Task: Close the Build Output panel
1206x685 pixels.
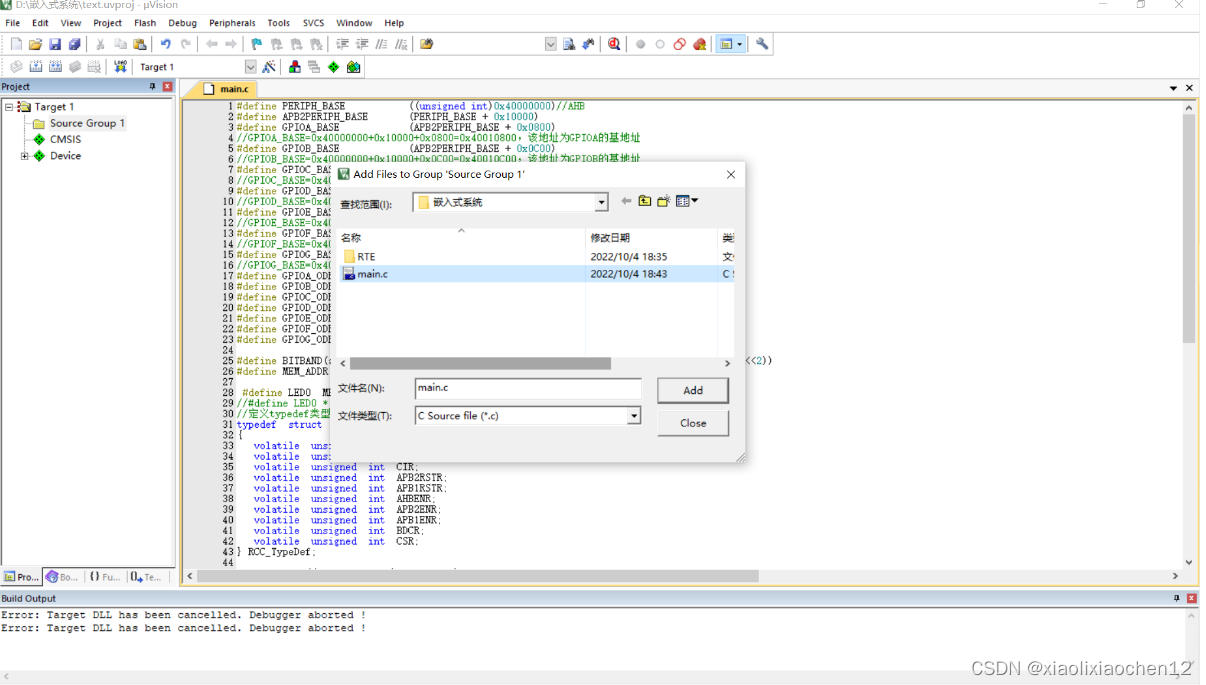Action: point(1190,598)
